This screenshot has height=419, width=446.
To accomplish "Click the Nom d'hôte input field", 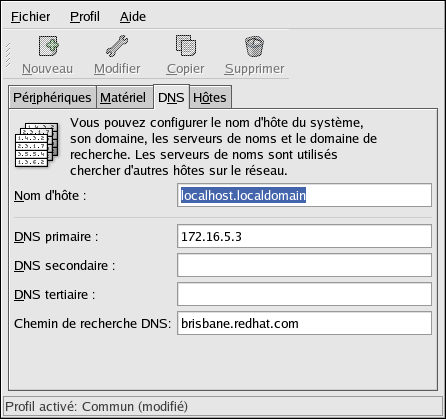I will pyautogui.click(x=304, y=195).
